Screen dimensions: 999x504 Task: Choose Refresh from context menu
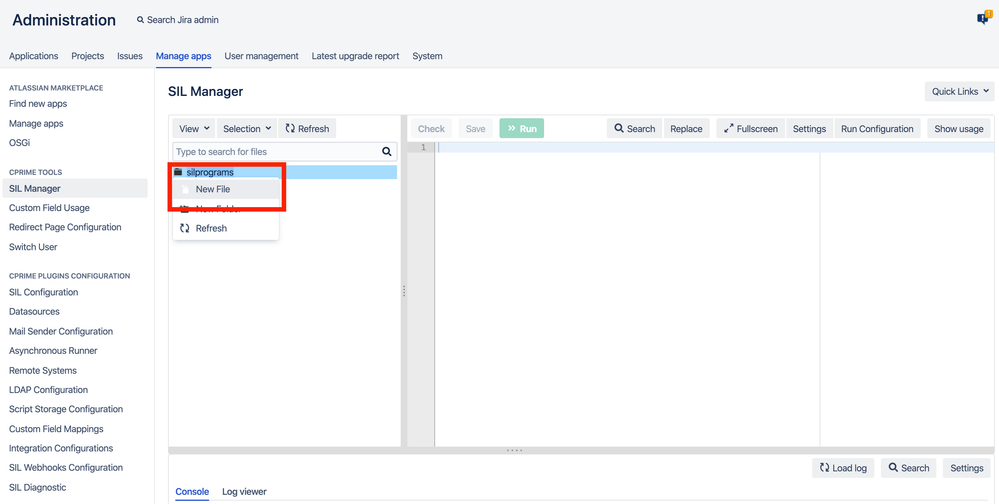pos(226,228)
